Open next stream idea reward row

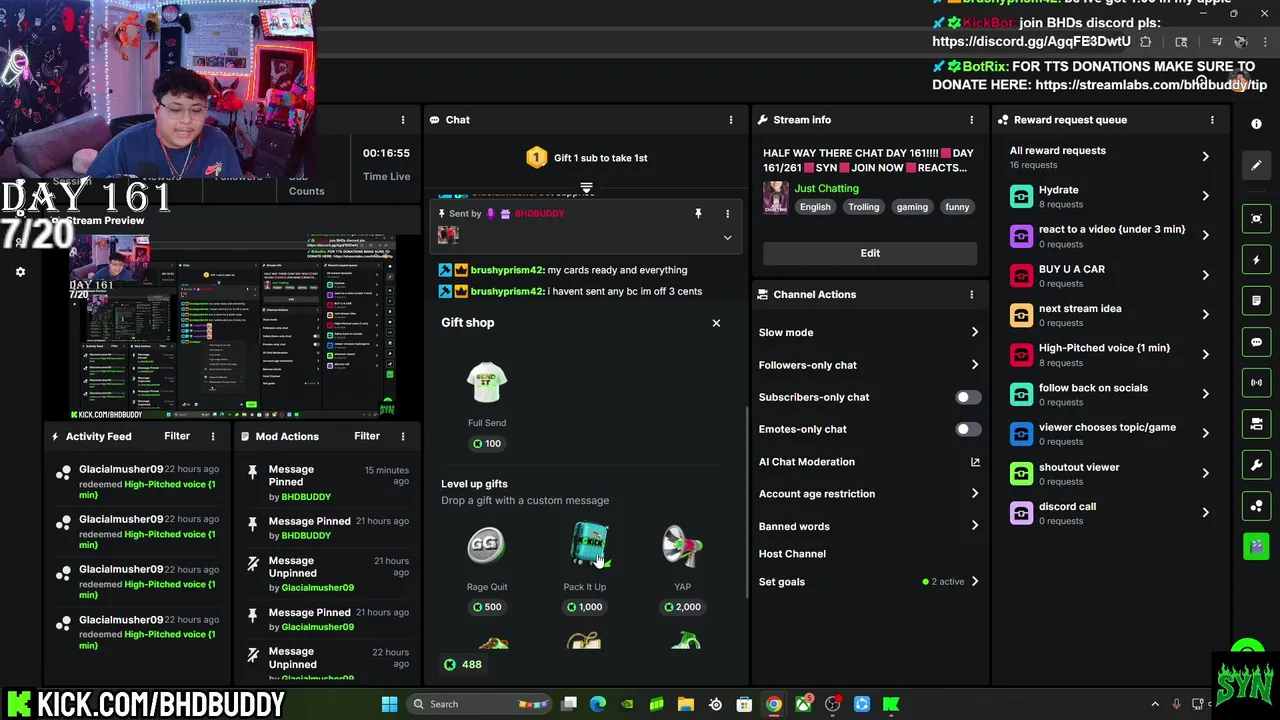(x=1110, y=315)
